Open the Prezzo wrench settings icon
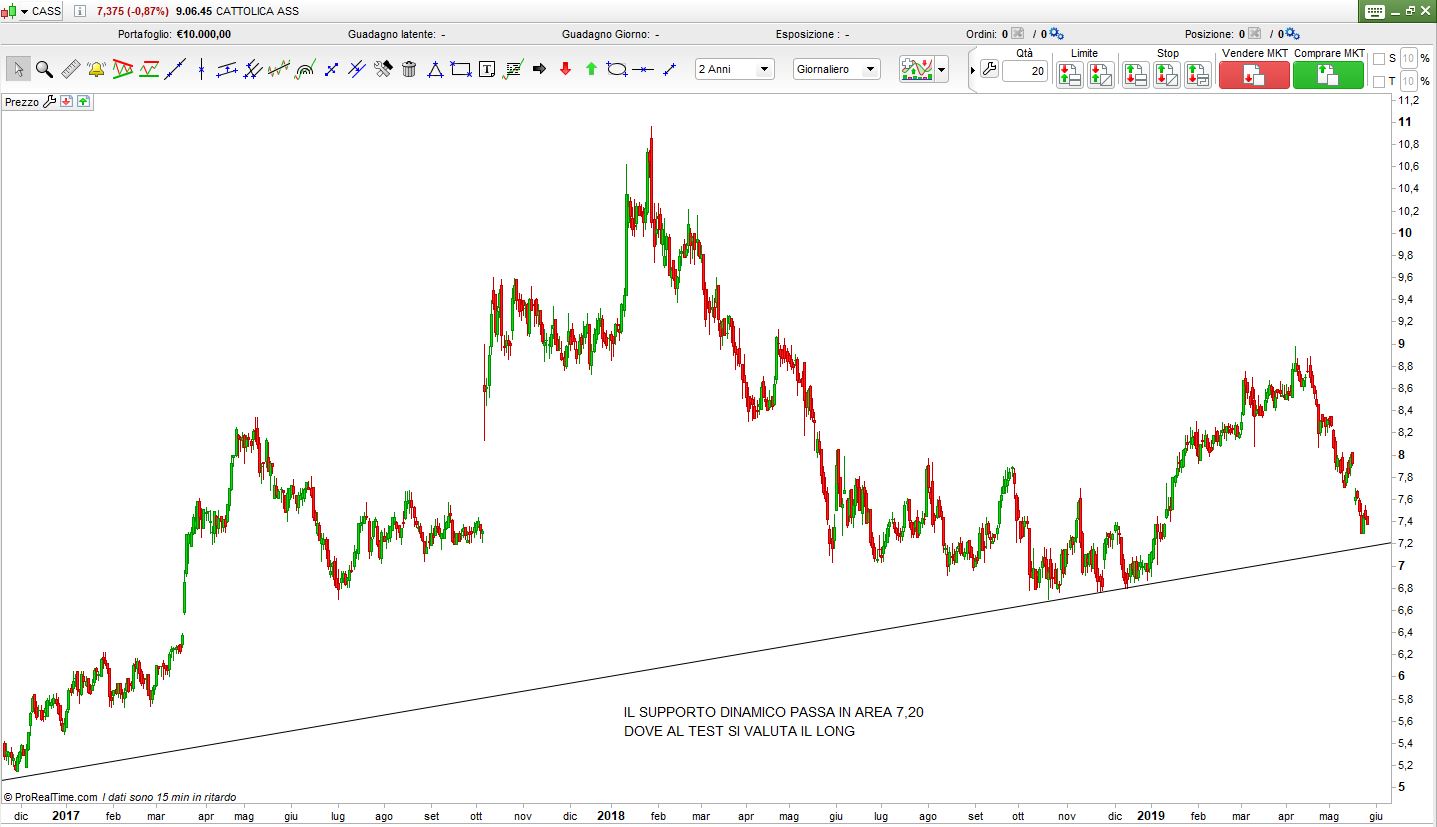The height and width of the screenshot is (827, 1437). click(x=50, y=102)
